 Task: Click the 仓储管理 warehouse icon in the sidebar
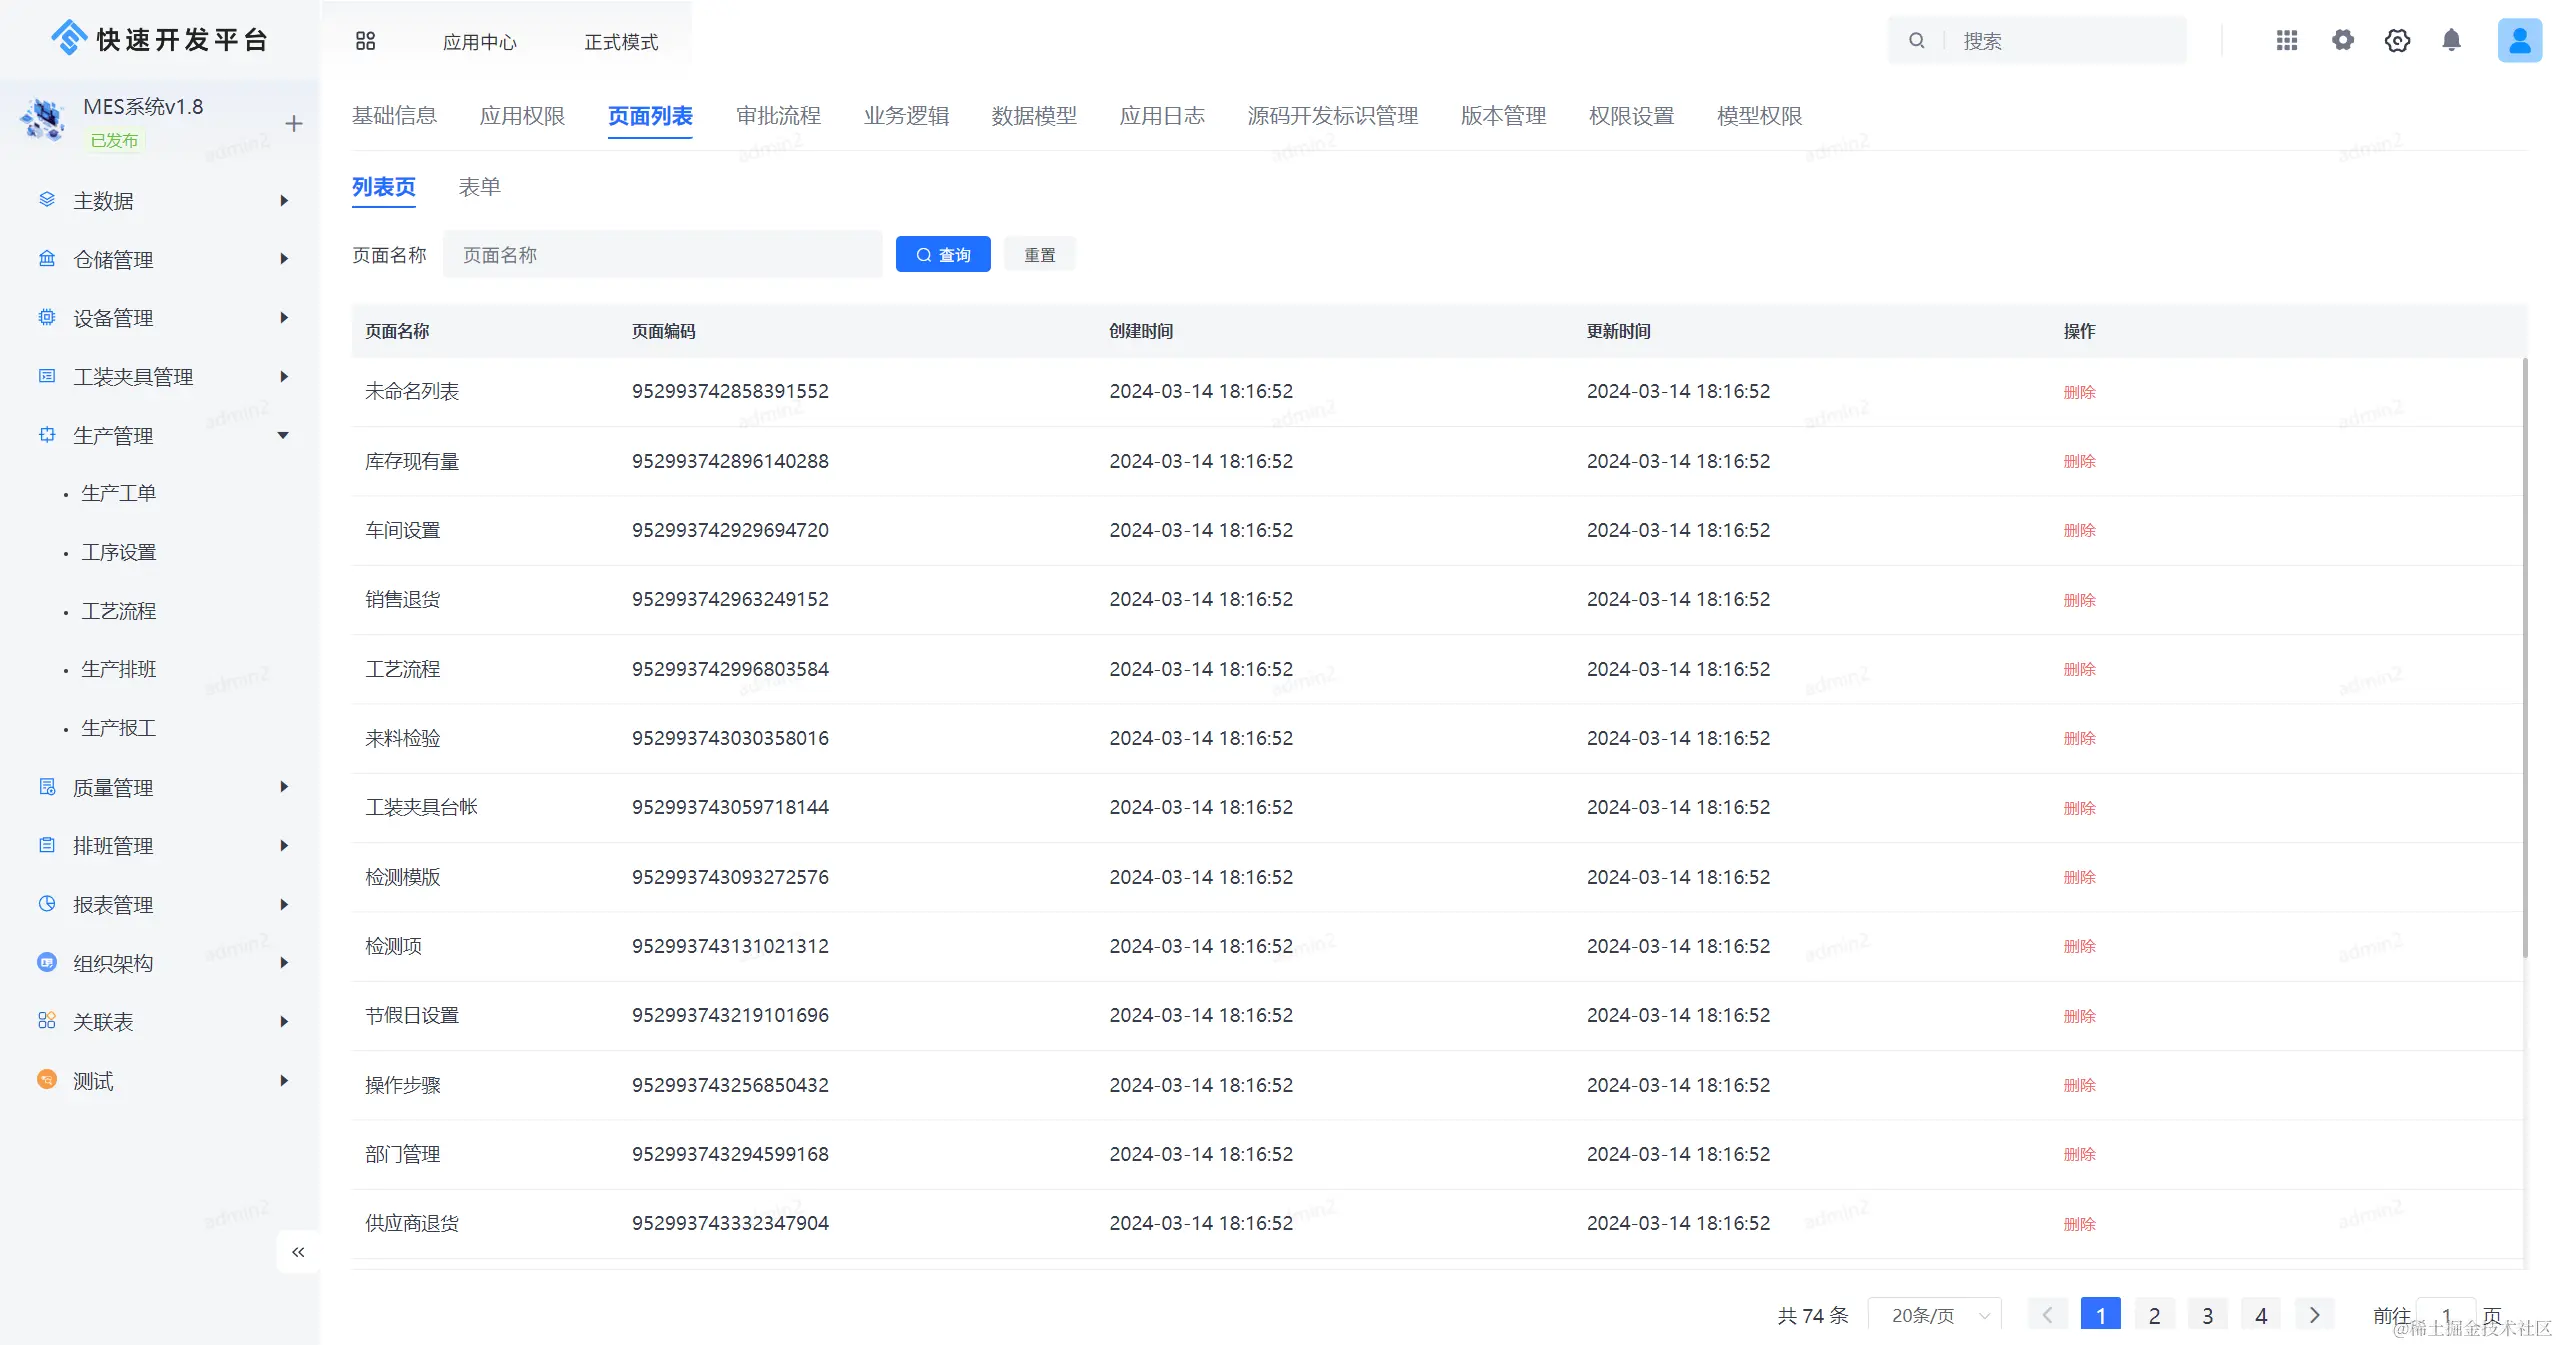pos(47,259)
